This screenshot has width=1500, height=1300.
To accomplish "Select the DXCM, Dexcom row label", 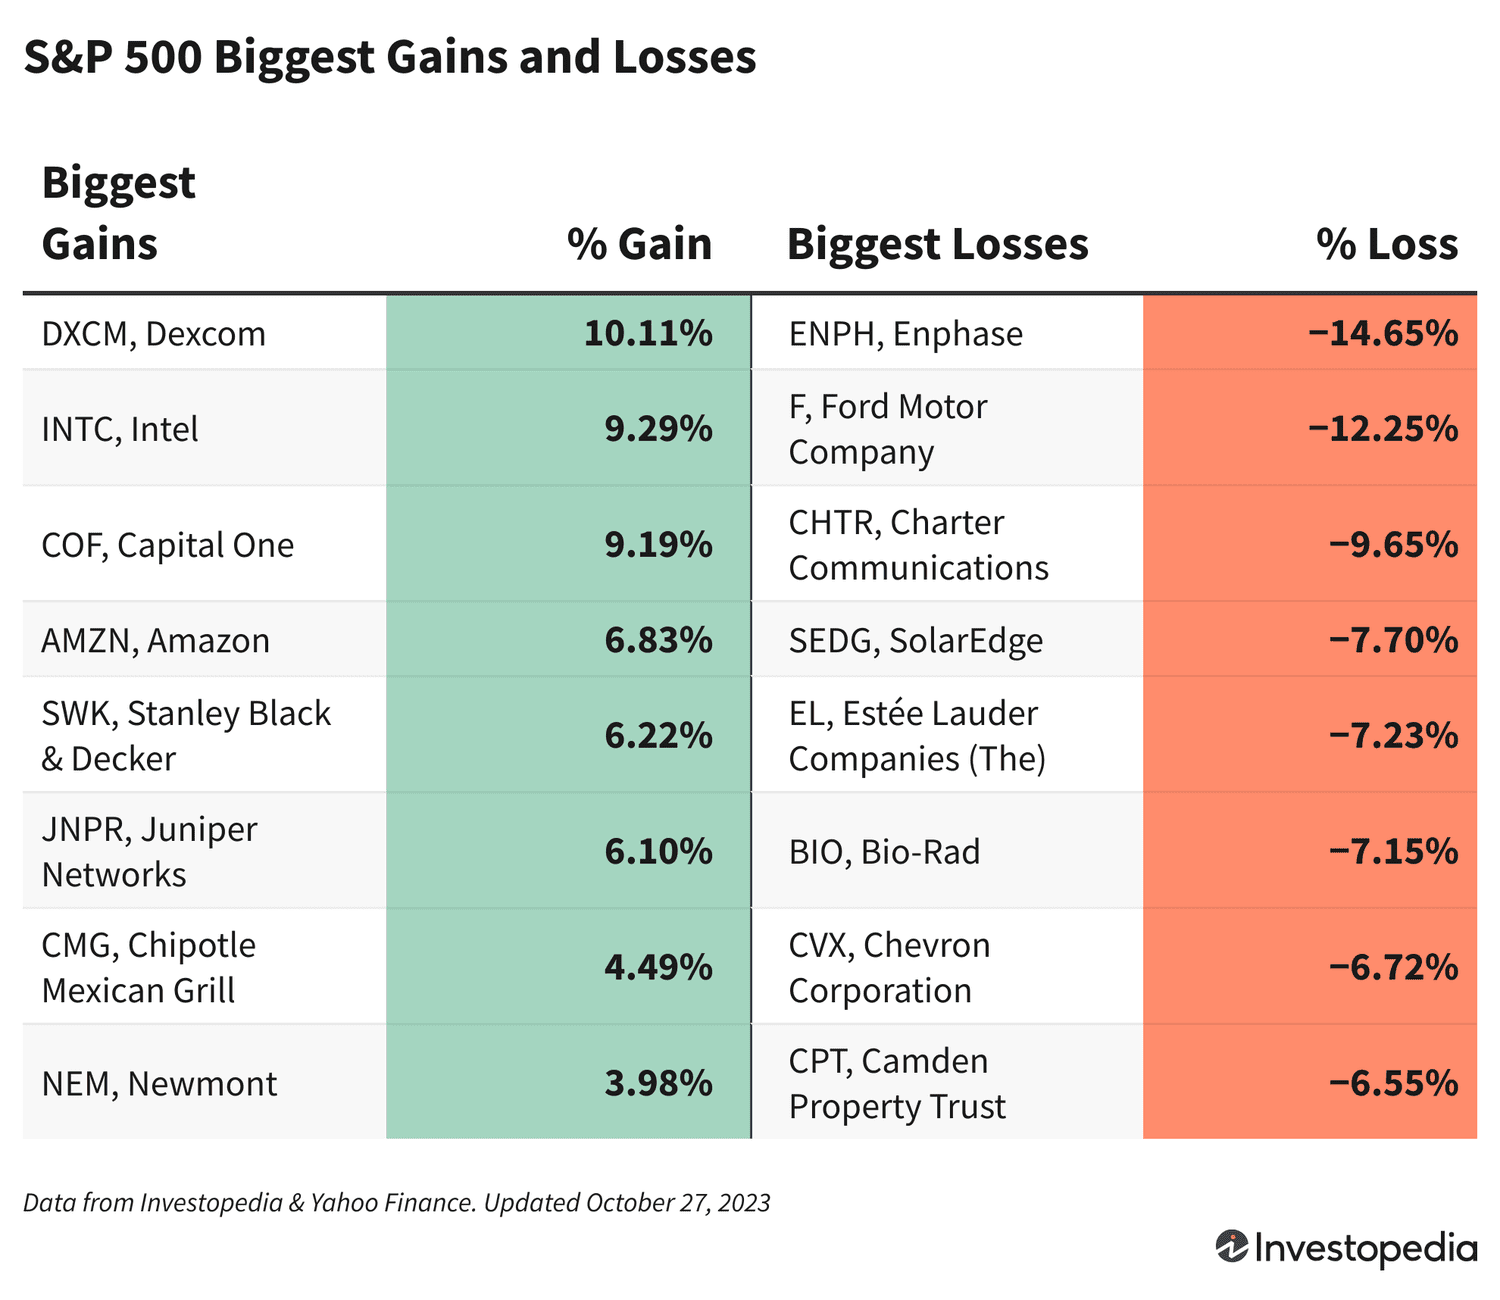I will [x=154, y=333].
